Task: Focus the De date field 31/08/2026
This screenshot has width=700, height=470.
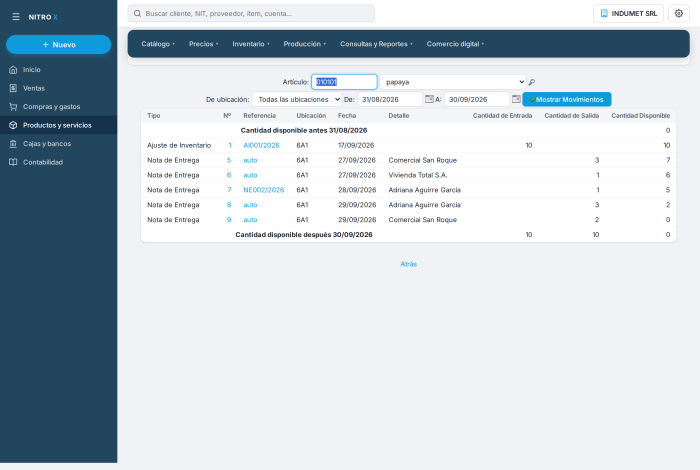Action: coord(390,100)
